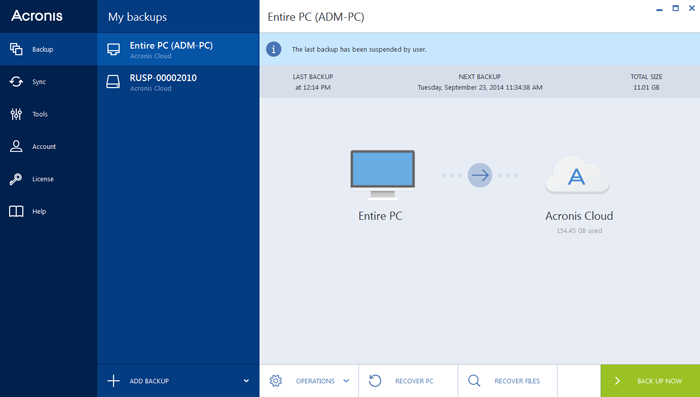Click the OPERATIONS button text
This screenshot has width=700, height=397.
pos(315,381)
